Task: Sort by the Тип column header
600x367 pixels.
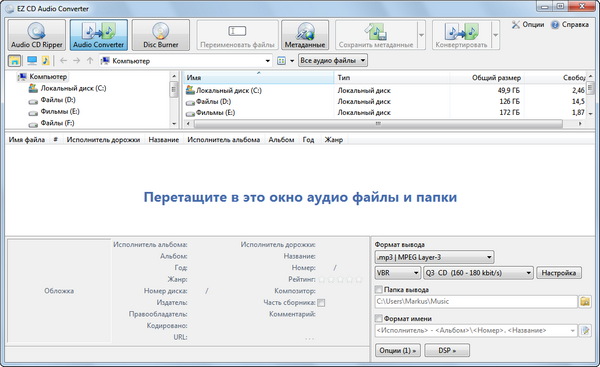Action: [392, 78]
